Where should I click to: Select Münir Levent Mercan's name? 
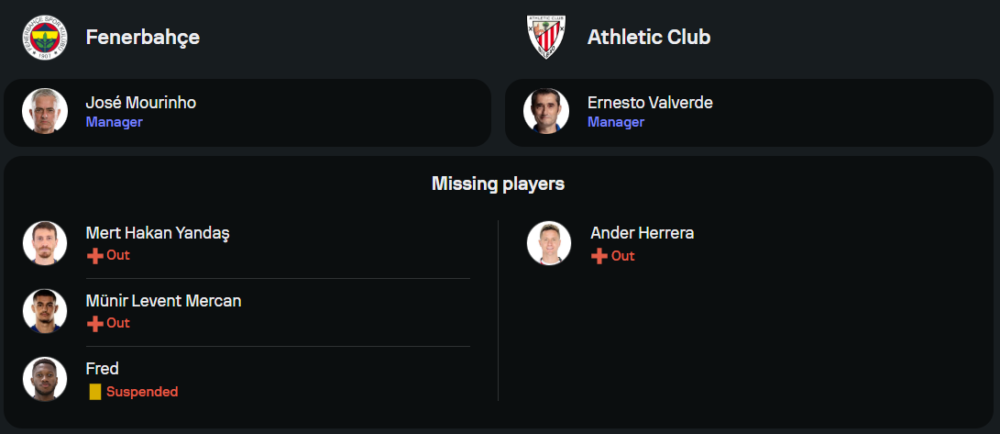click(x=163, y=301)
